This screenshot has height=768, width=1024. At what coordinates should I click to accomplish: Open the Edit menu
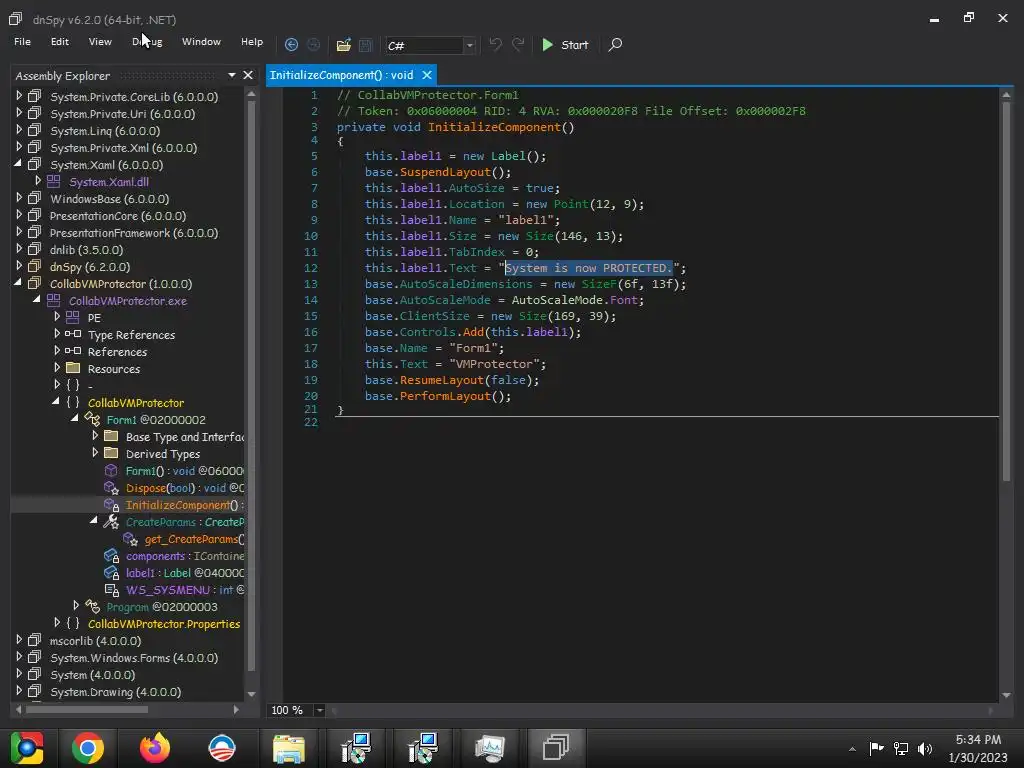(59, 41)
